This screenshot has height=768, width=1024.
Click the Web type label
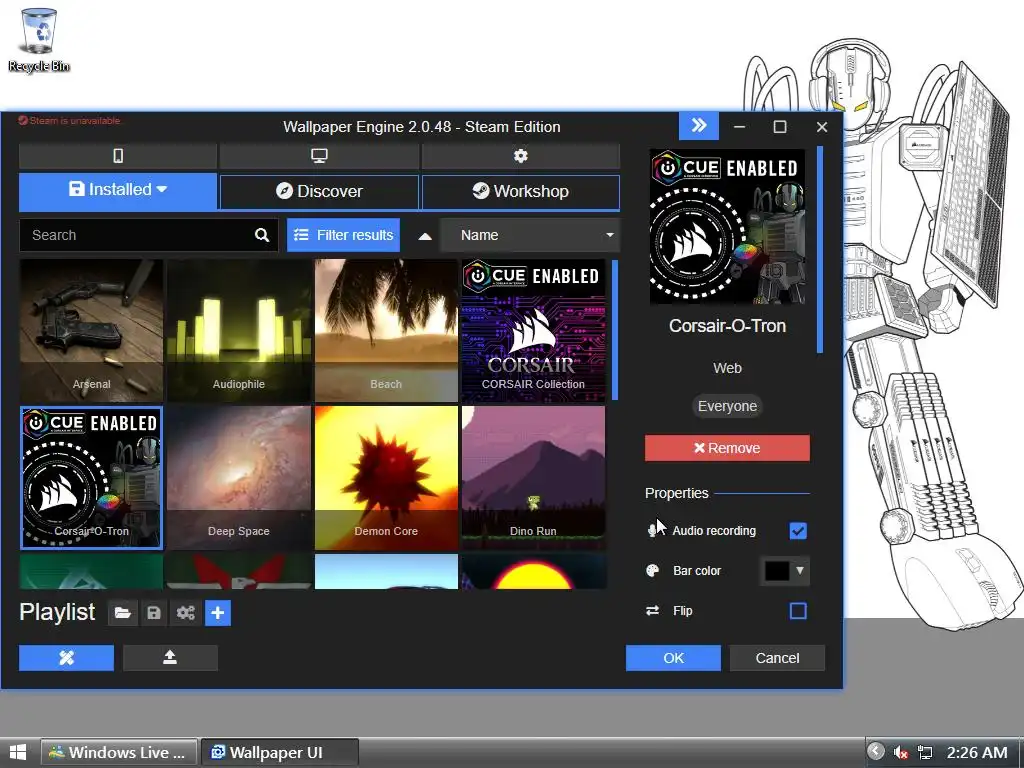pos(727,368)
